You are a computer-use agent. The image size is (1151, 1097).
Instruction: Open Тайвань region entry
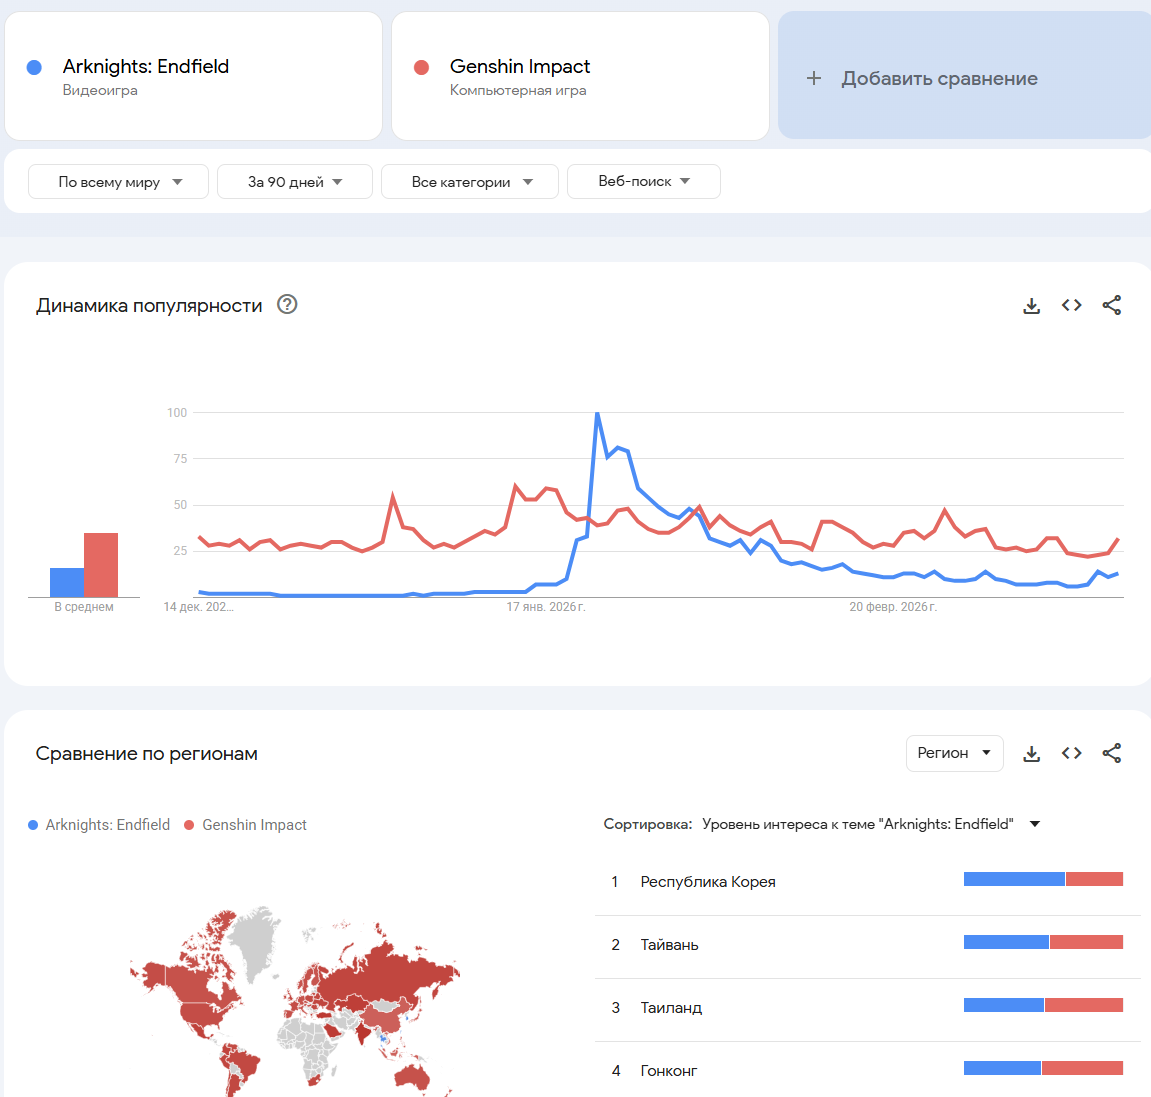coord(670,945)
